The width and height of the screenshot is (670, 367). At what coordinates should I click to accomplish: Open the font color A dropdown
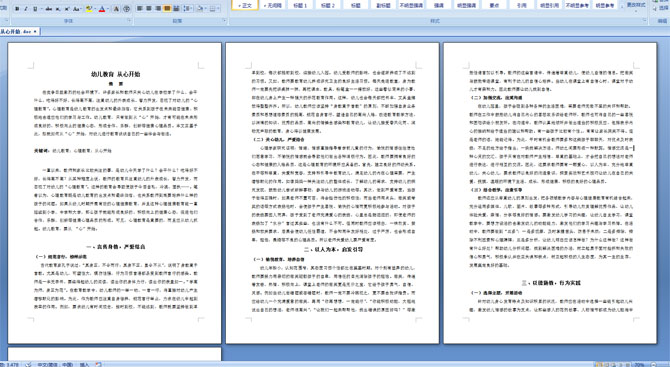pos(108,9)
